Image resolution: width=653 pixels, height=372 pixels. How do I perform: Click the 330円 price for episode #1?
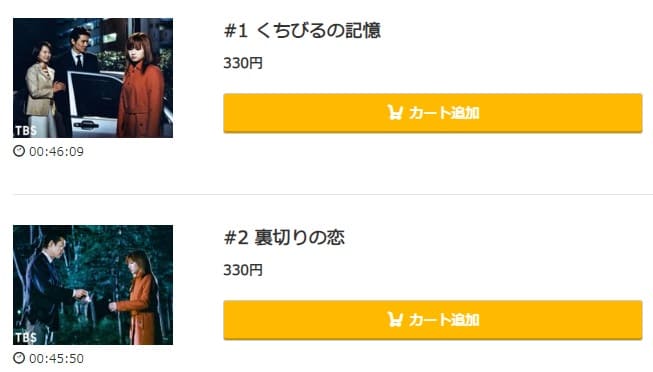243,63
